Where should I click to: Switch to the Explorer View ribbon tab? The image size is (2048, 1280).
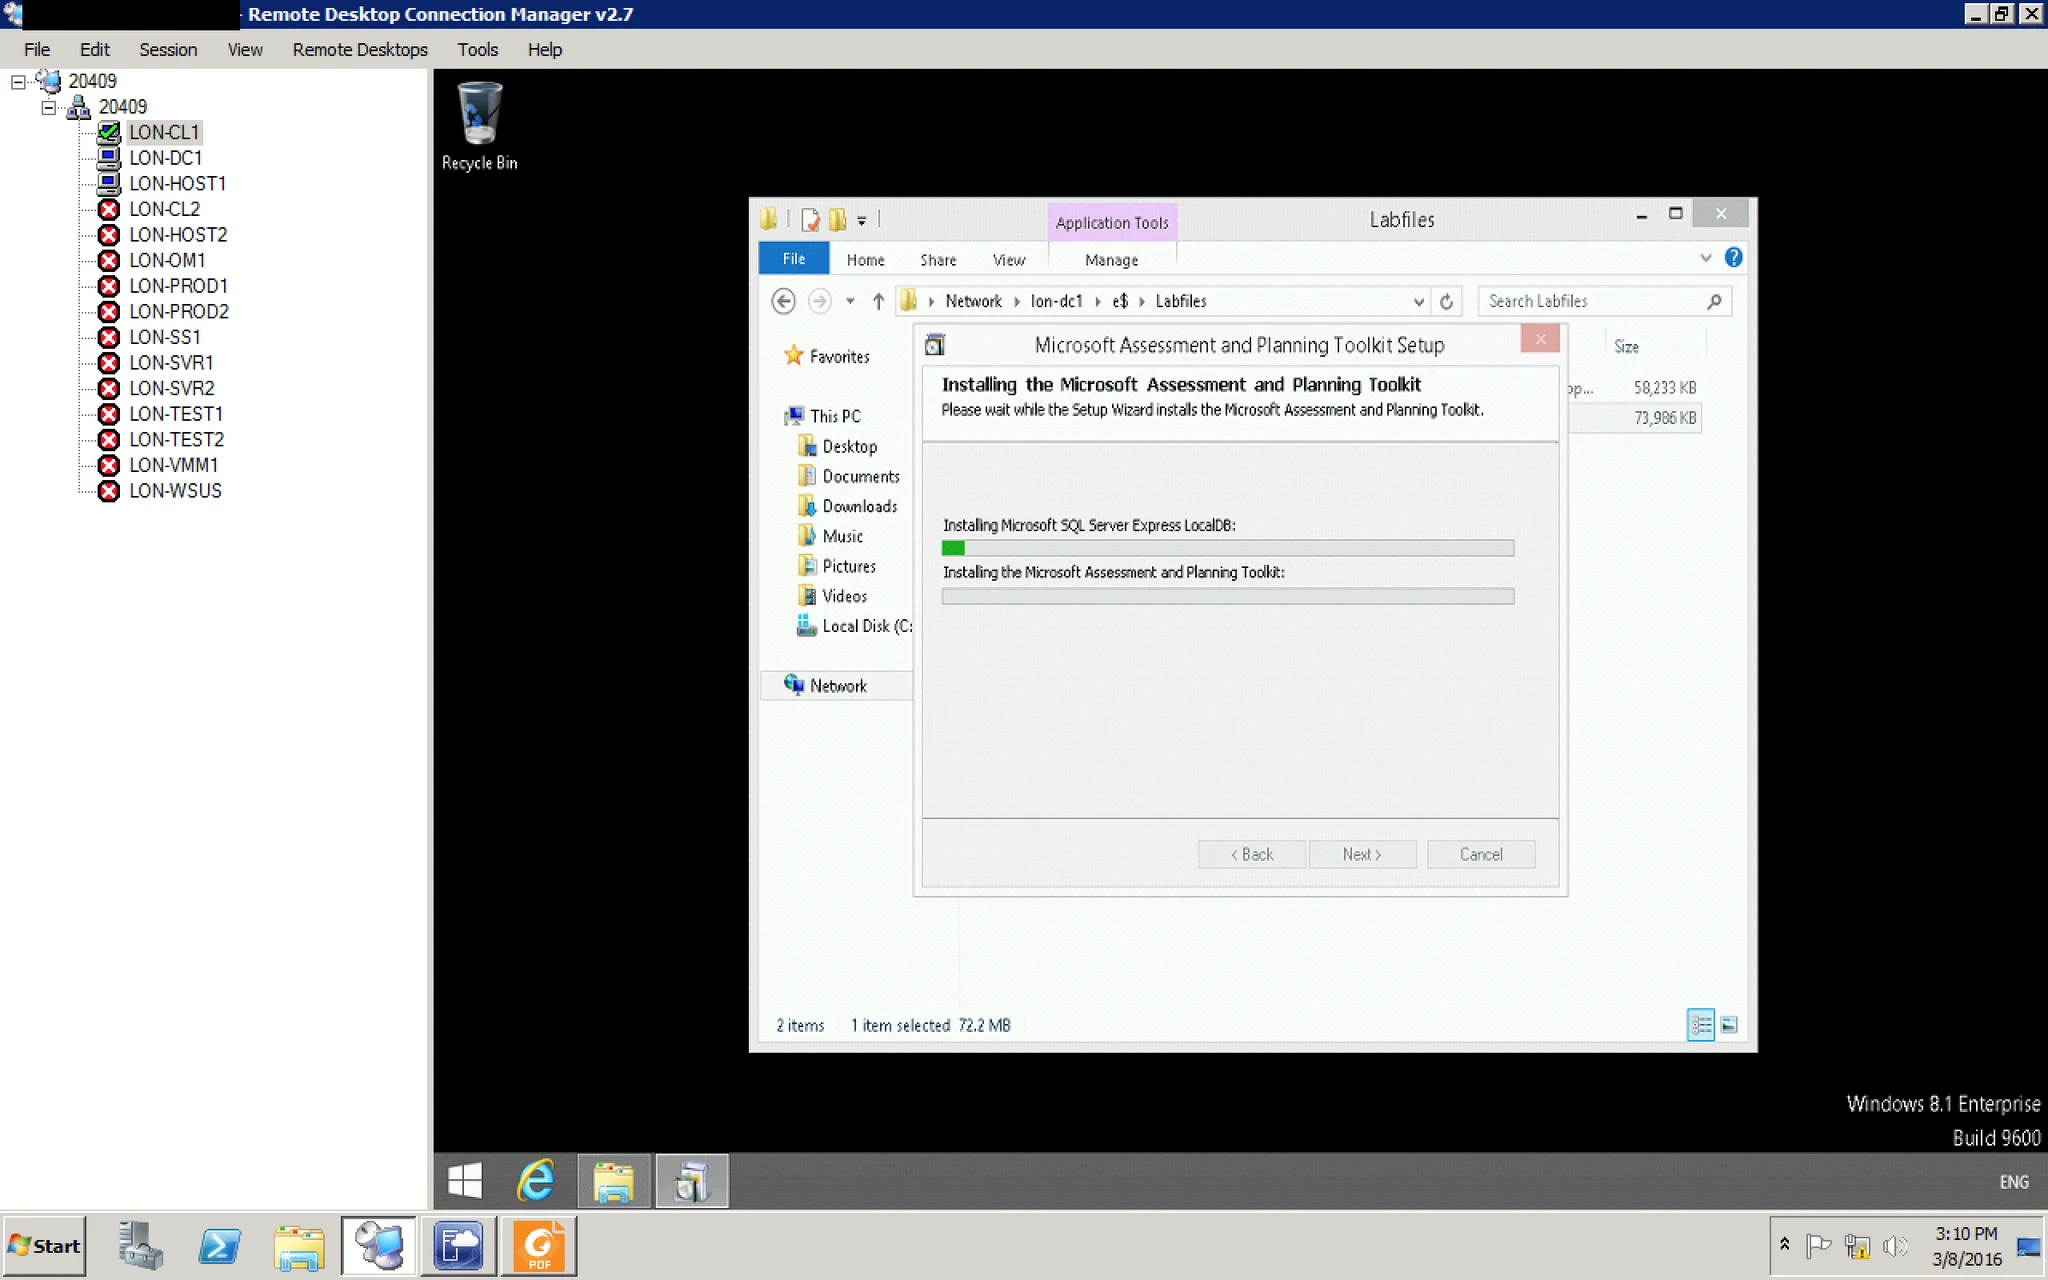(1008, 260)
